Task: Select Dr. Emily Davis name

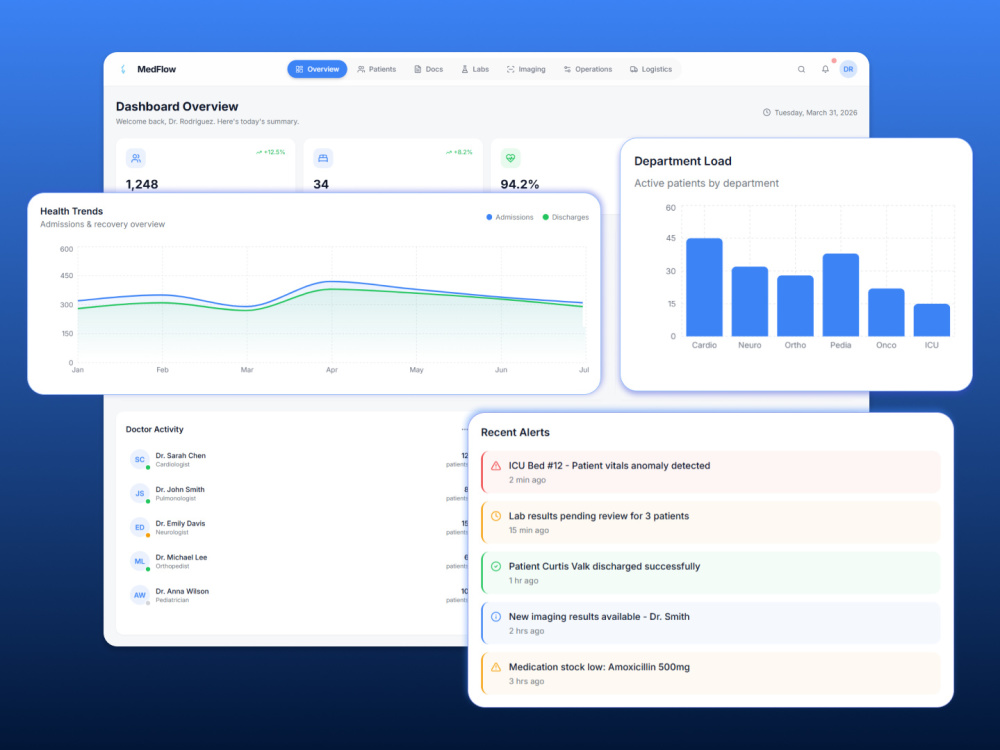Action: click(x=180, y=523)
